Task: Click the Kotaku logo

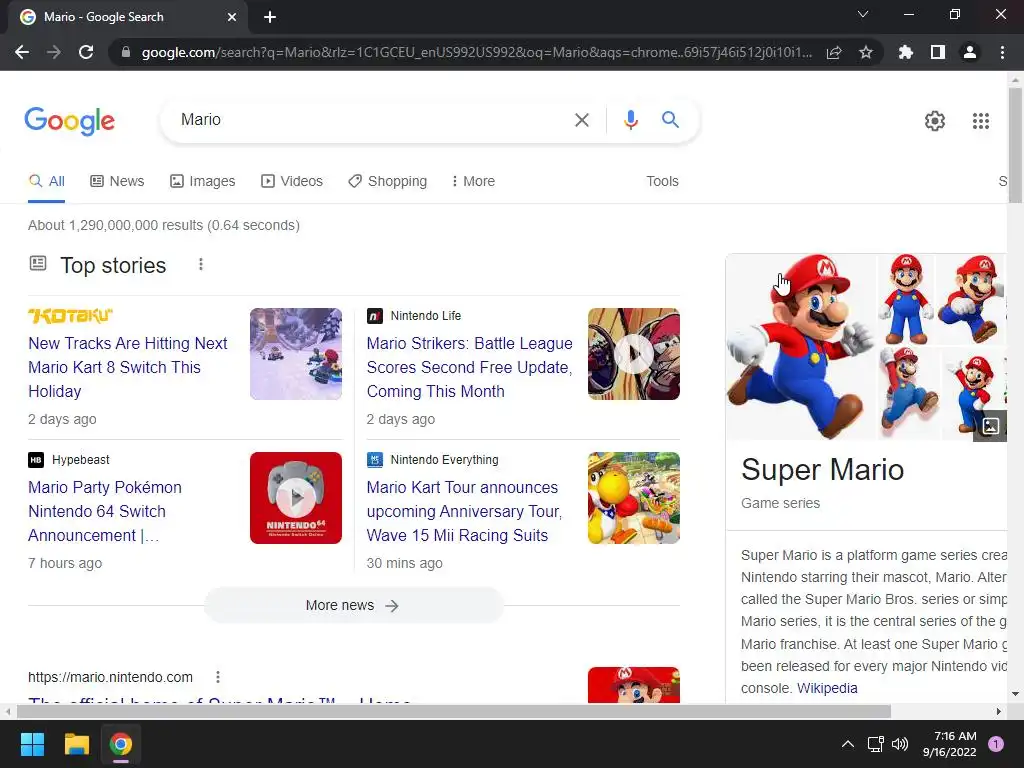Action: click(x=71, y=316)
